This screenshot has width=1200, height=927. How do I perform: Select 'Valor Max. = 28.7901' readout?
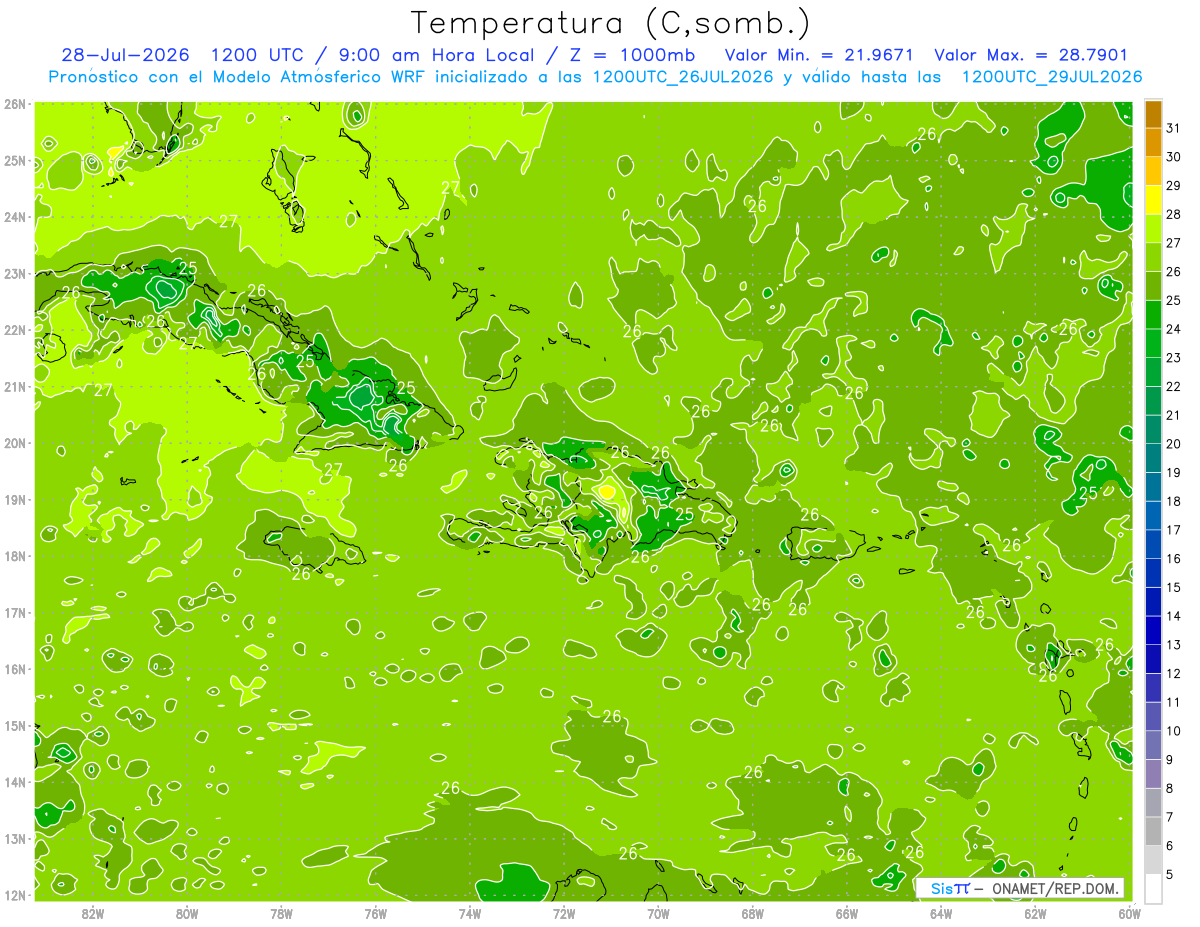[x=1030, y=55]
